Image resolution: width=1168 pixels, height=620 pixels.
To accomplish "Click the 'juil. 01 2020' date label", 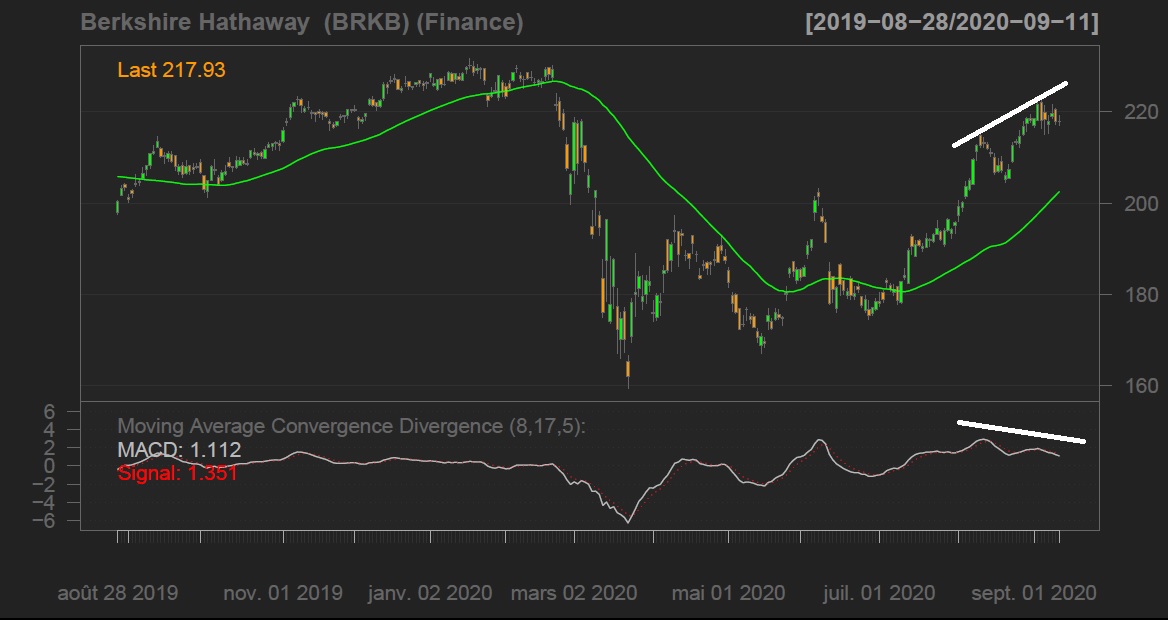I will [x=879, y=593].
